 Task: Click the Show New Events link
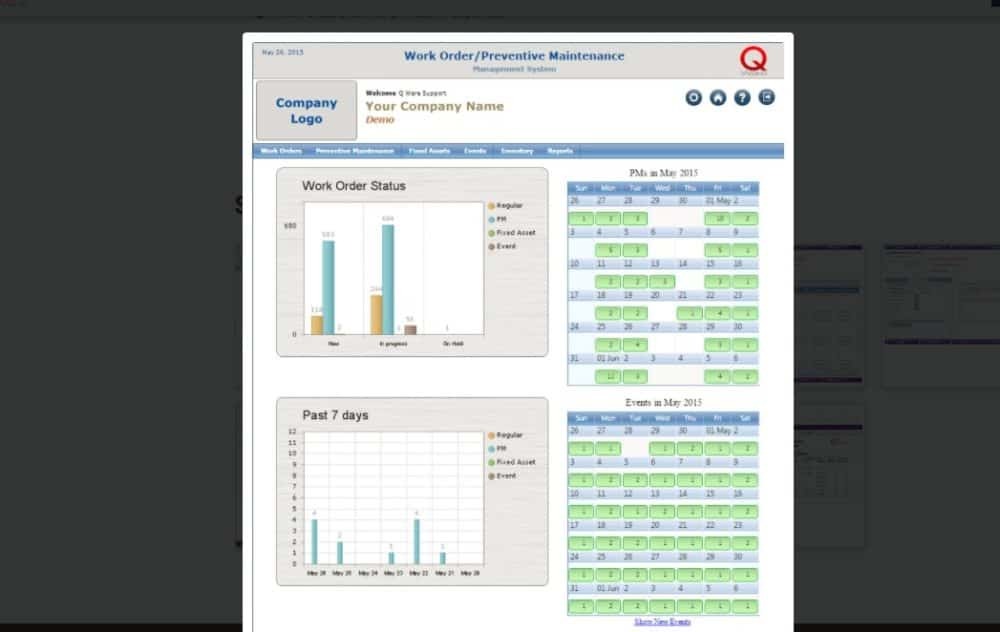click(662, 621)
